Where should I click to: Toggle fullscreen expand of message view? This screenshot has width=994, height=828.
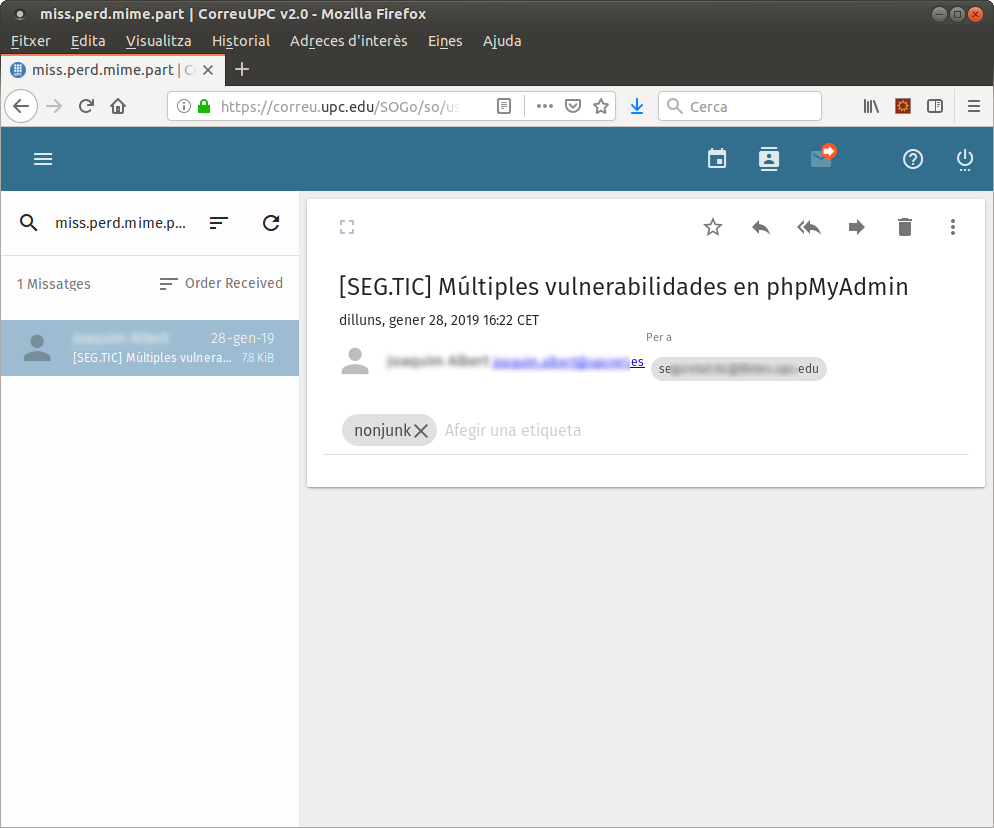347,227
